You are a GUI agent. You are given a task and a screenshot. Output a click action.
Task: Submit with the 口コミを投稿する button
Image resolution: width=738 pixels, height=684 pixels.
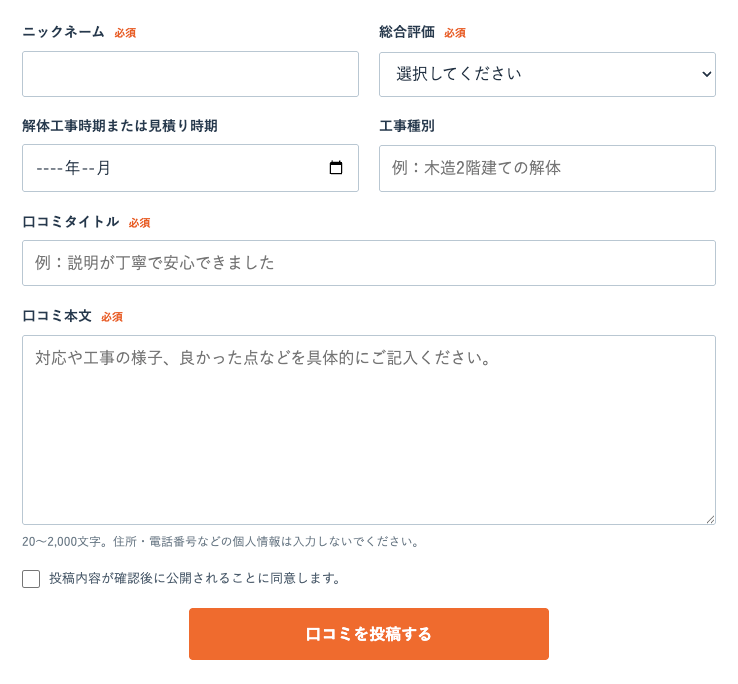369,634
